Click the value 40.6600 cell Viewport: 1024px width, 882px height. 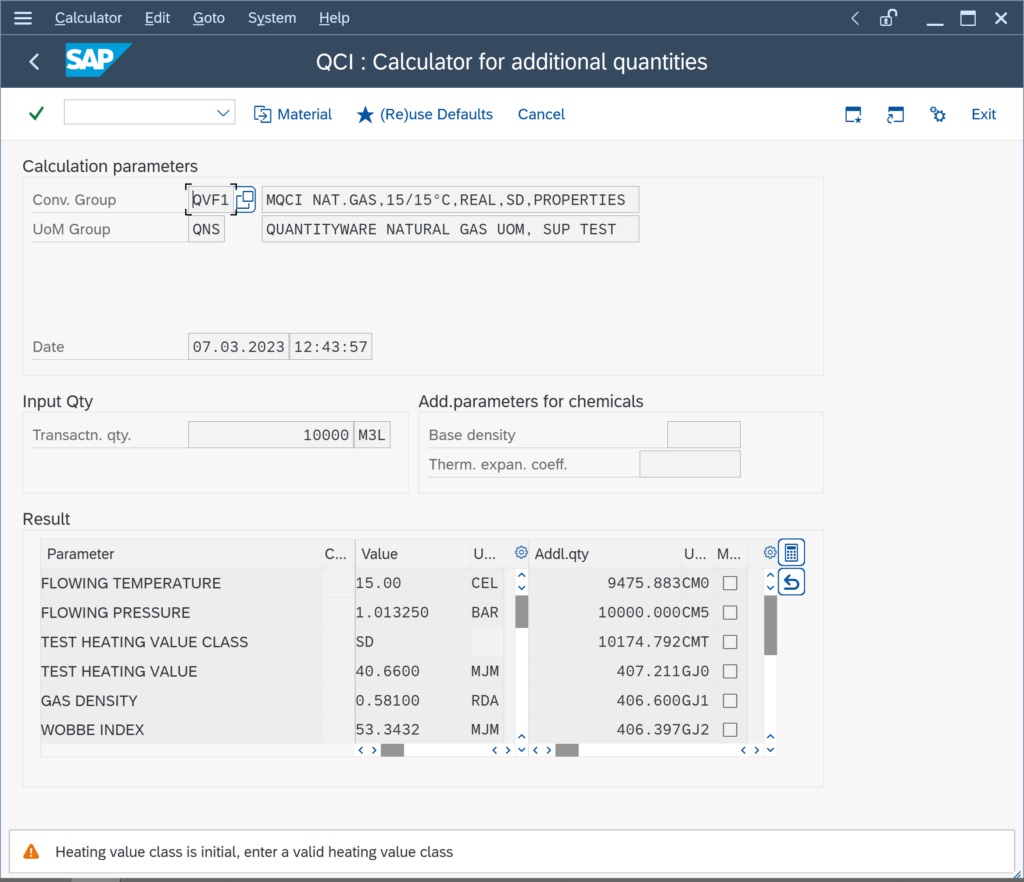[412, 671]
